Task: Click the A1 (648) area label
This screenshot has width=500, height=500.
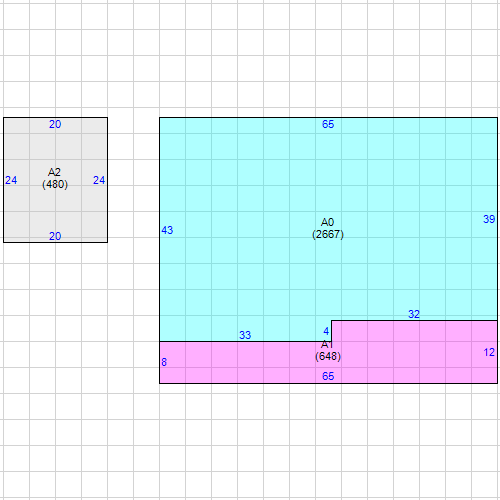Action: [328, 351]
